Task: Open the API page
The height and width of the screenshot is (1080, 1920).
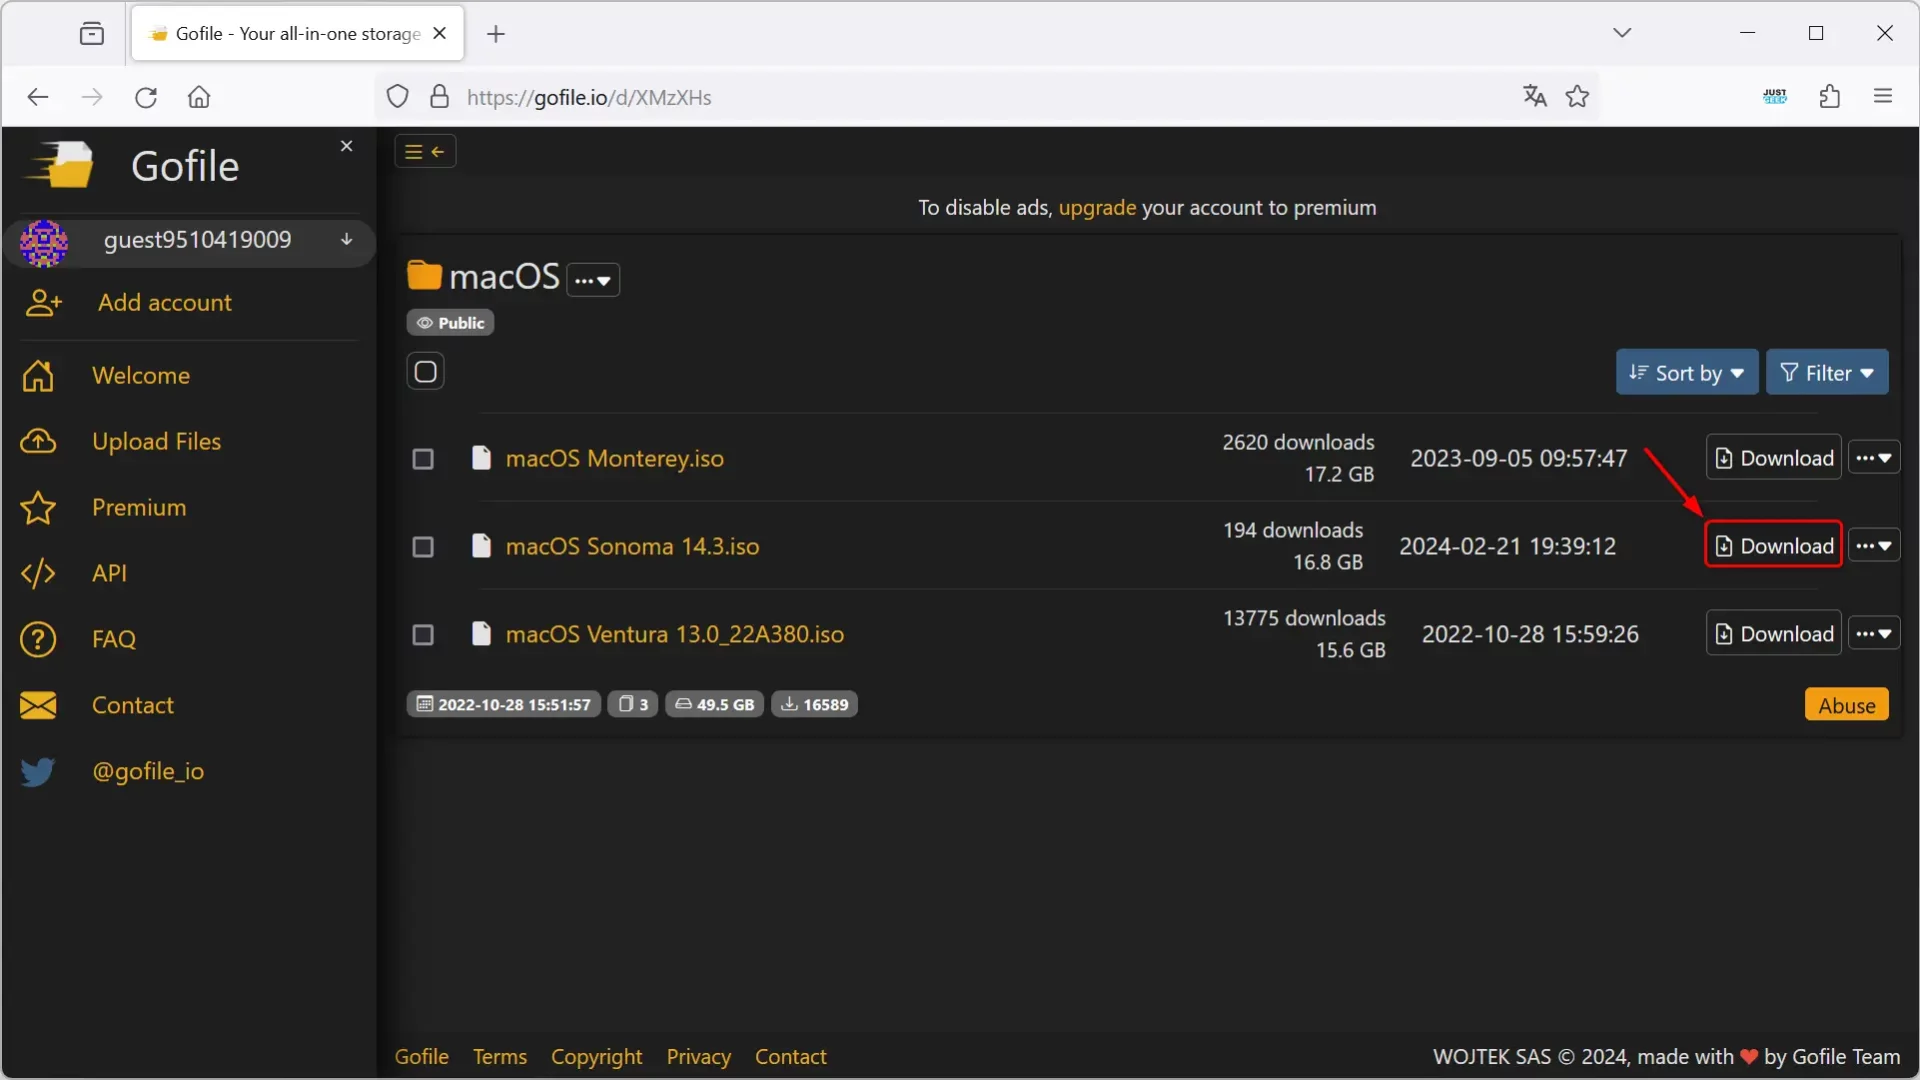Action: 109,574
